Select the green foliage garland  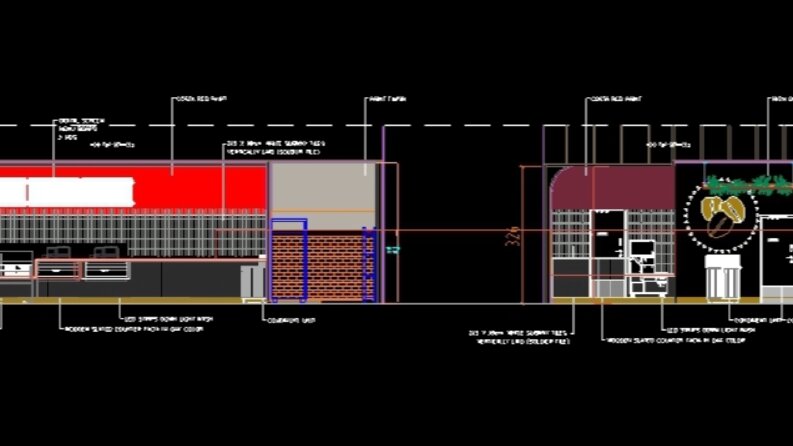pyautogui.click(x=748, y=185)
